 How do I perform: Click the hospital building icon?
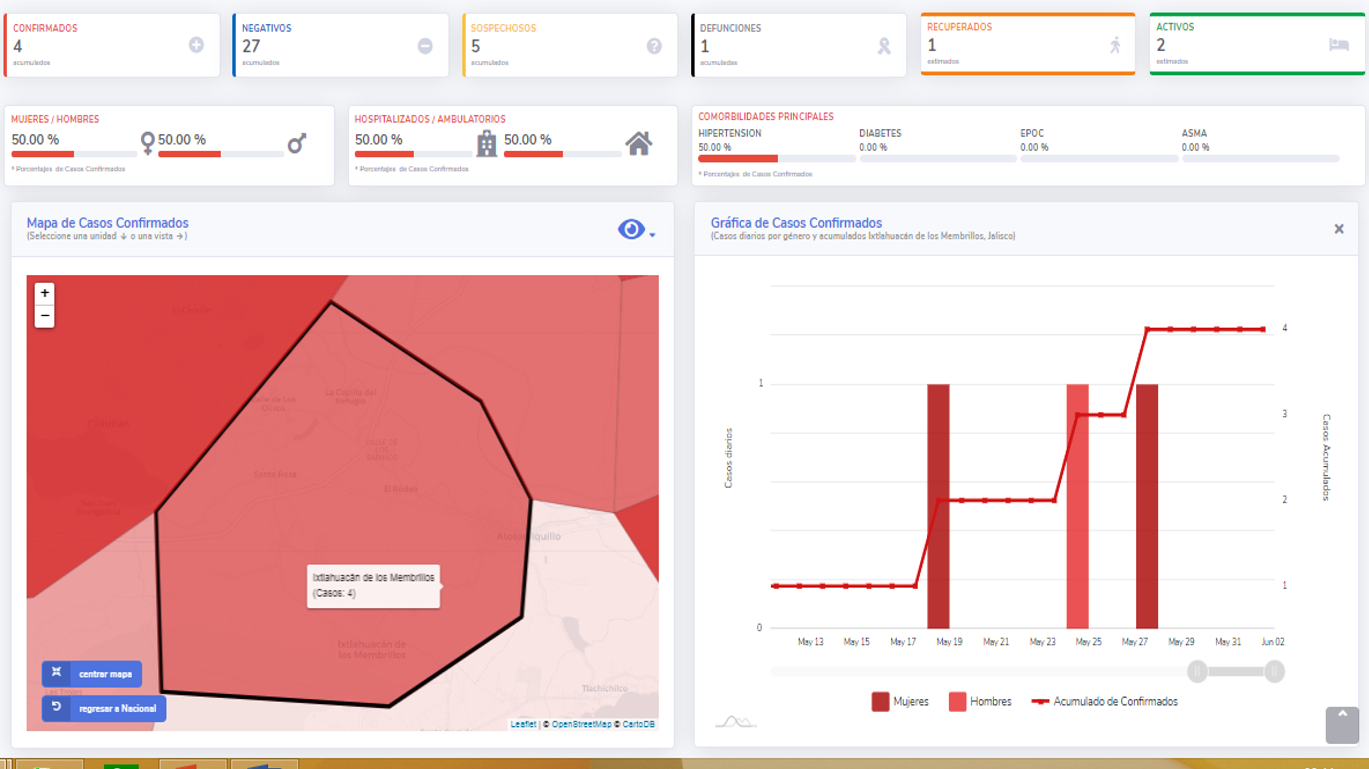(x=487, y=144)
